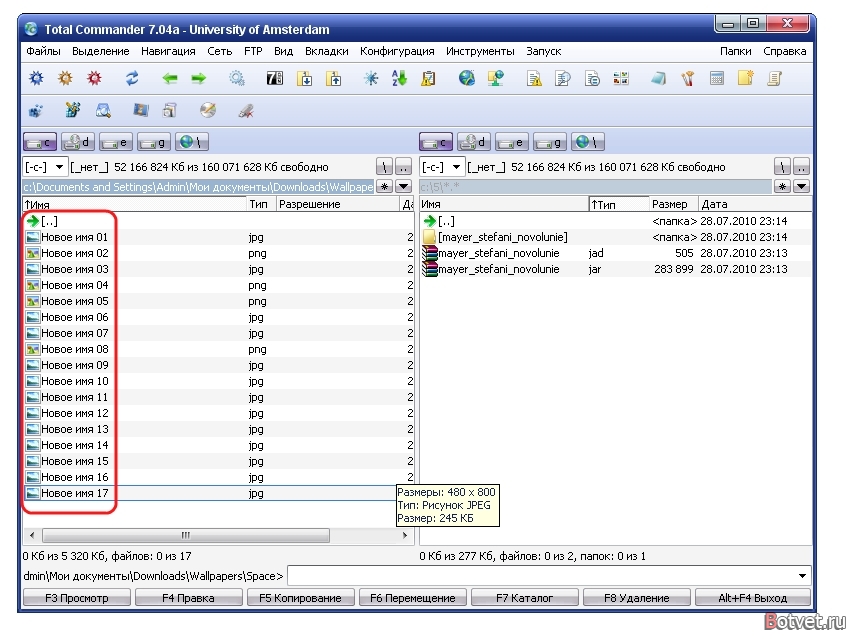The image size is (854, 639).
Task: Go back with the green left arrow
Action: coord(170,78)
